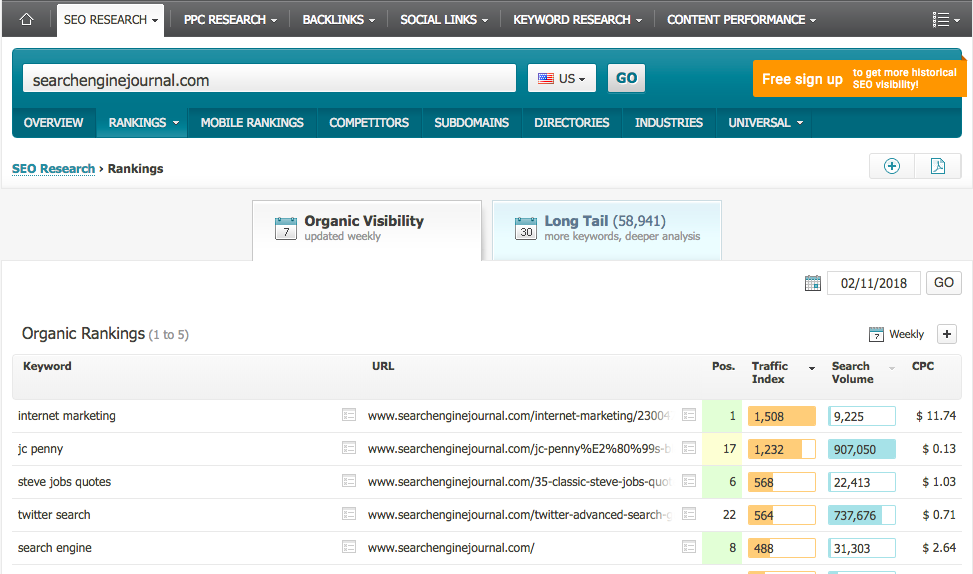The width and height of the screenshot is (973, 574).
Task: Open URL details icon for homepage URL row
Action: (689, 547)
